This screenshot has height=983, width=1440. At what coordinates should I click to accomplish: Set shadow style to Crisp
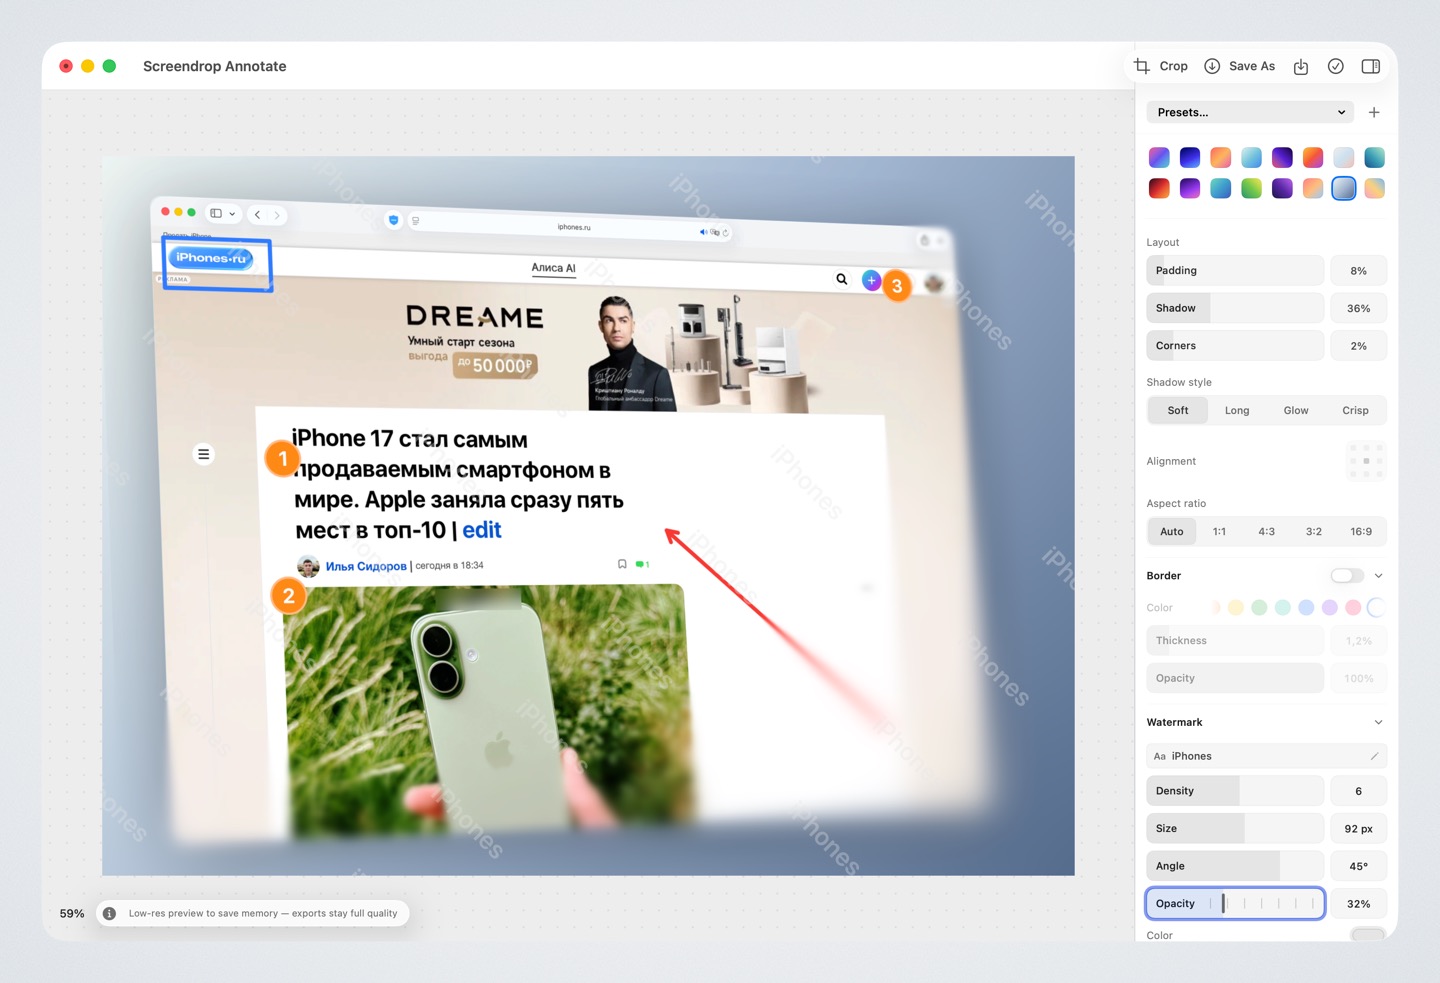(x=1355, y=410)
